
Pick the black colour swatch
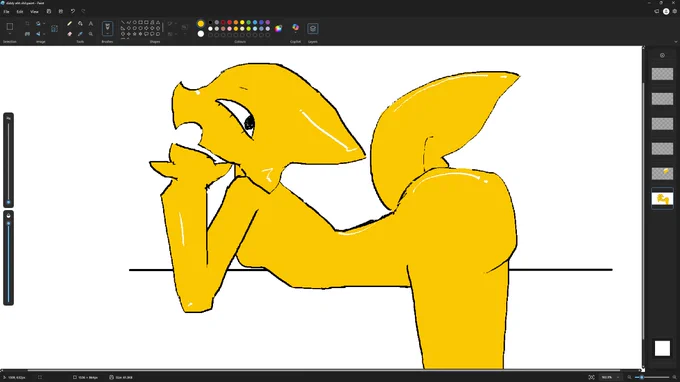(x=210, y=22)
